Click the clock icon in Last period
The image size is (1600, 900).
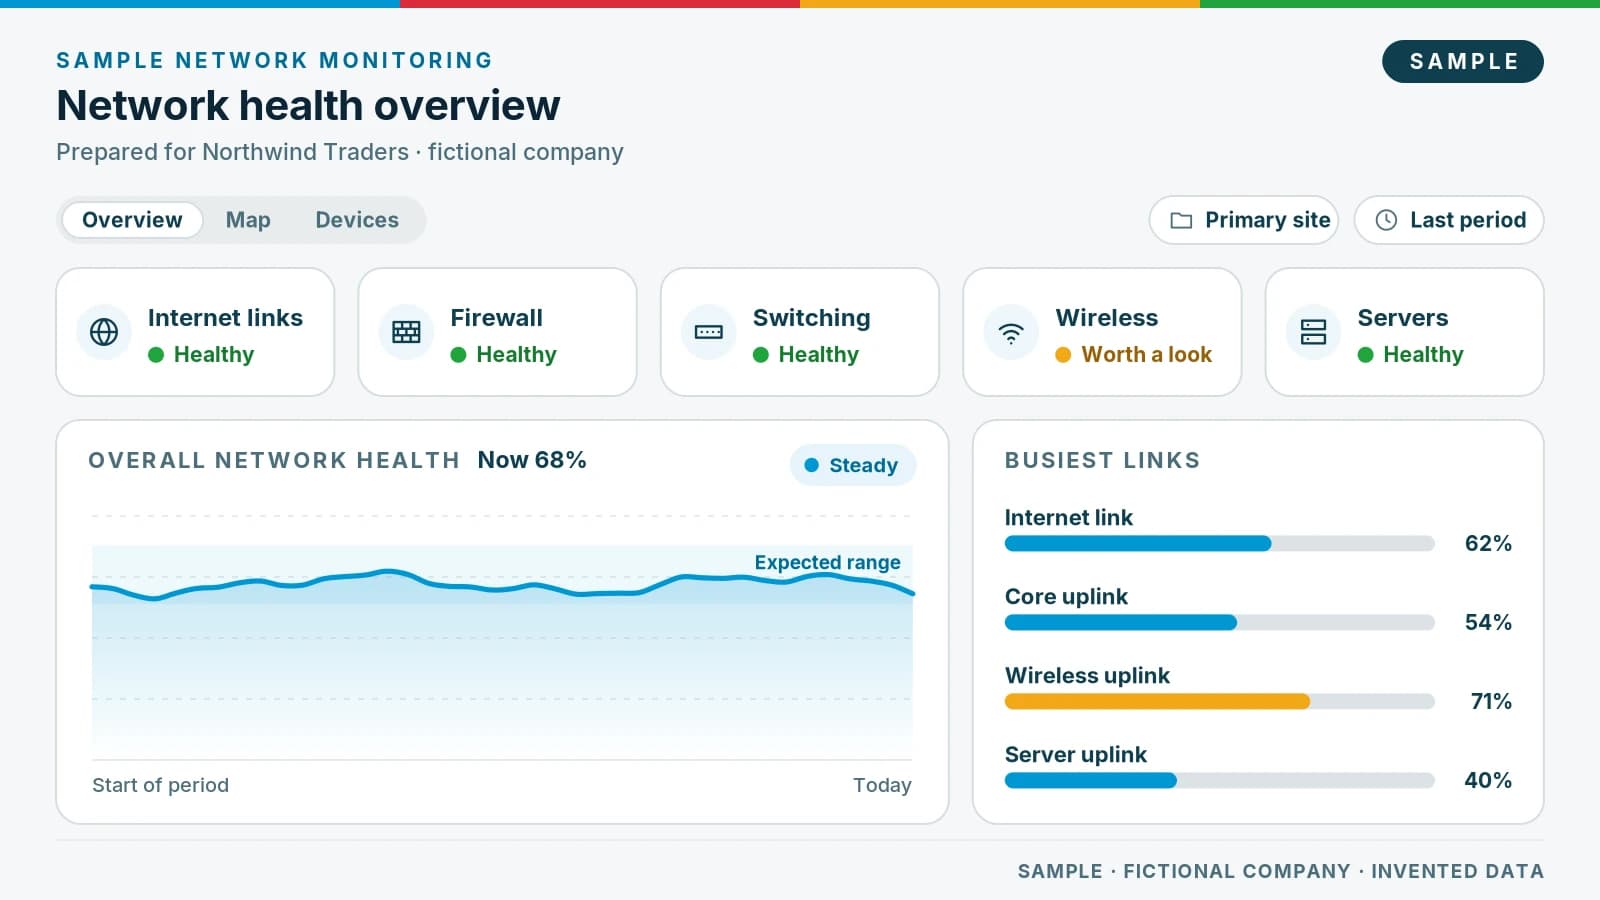coord(1386,220)
